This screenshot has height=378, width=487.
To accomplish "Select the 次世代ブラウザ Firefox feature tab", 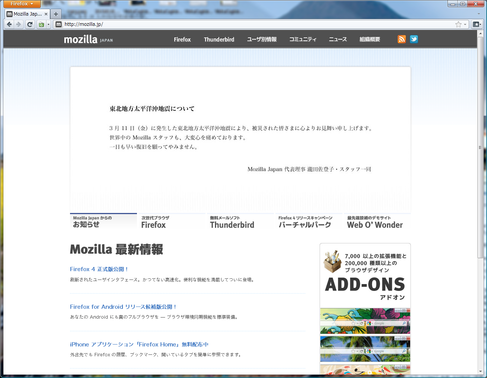I will [172, 222].
